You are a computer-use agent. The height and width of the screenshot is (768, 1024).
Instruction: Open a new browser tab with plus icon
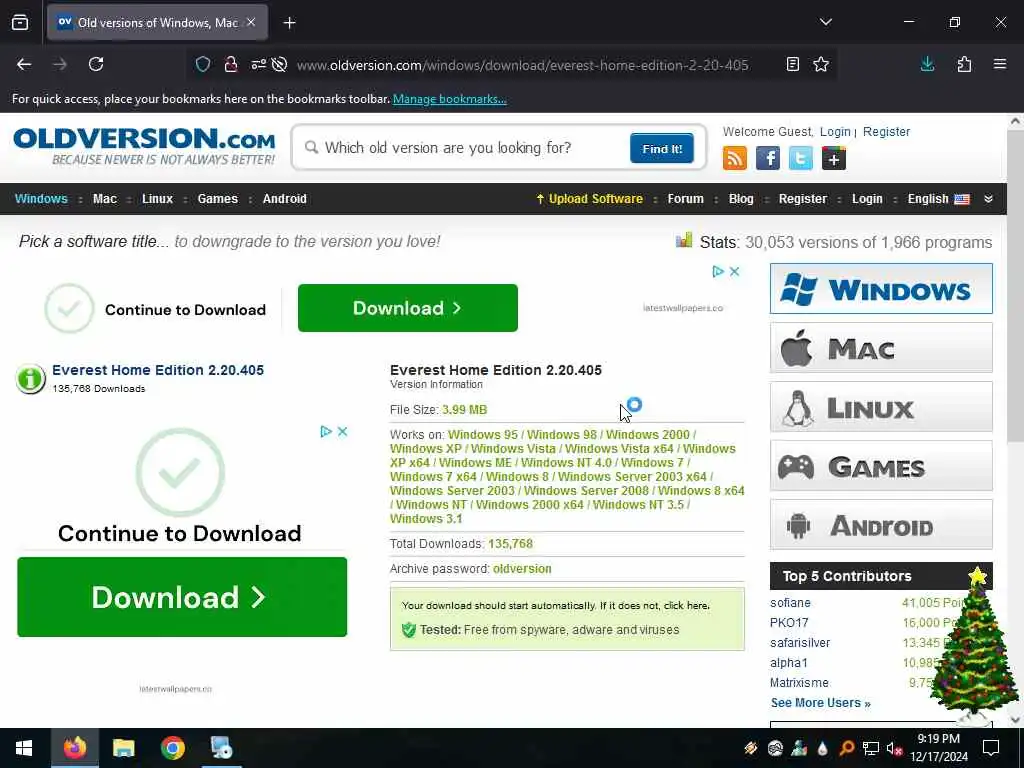click(x=289, y=23)
